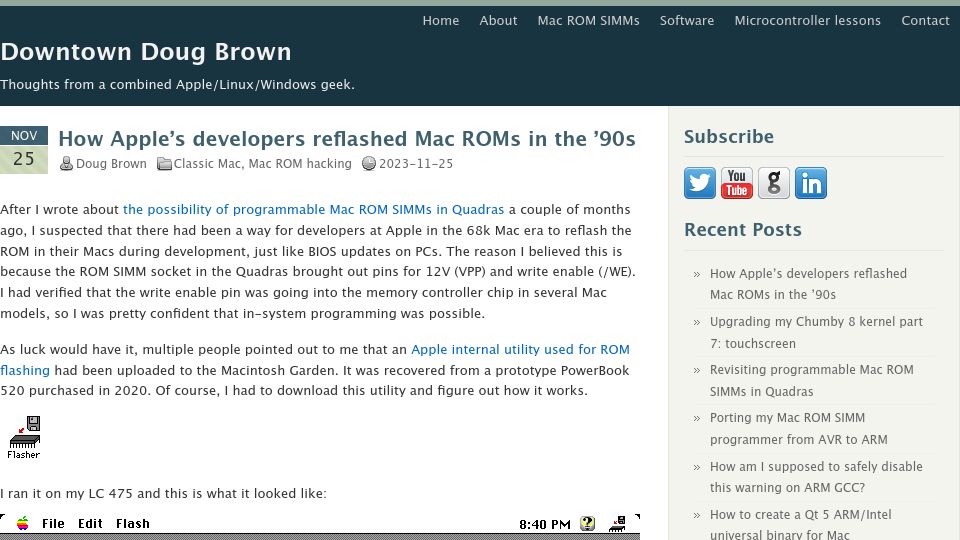Click the Doug Brown author link
Screen dimensions: 960x540
pos(111,164)
